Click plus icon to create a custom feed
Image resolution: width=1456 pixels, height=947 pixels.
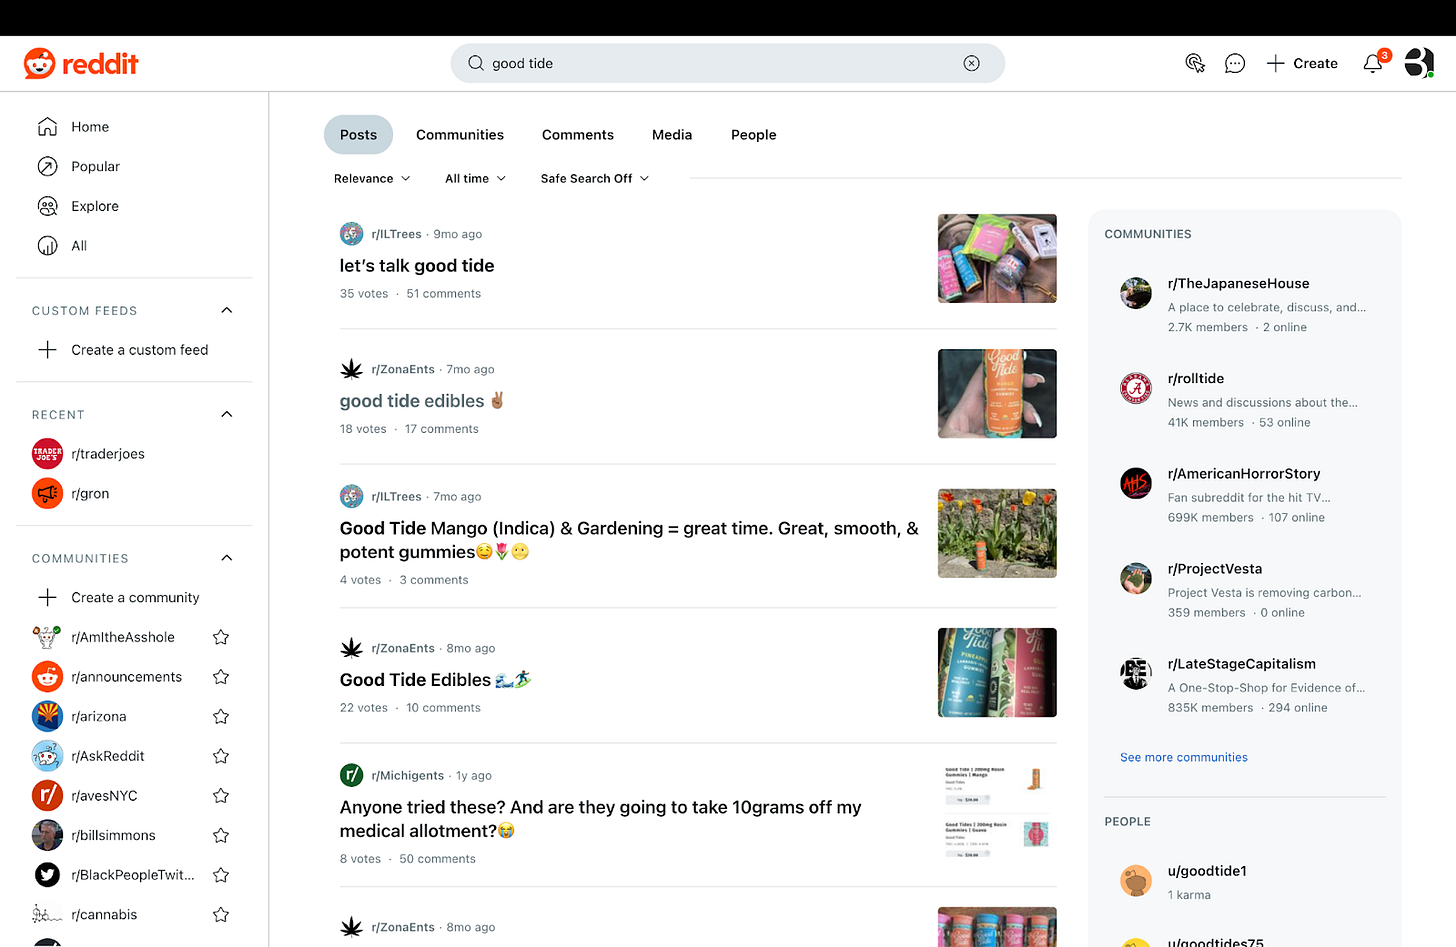tap(47, 350)
